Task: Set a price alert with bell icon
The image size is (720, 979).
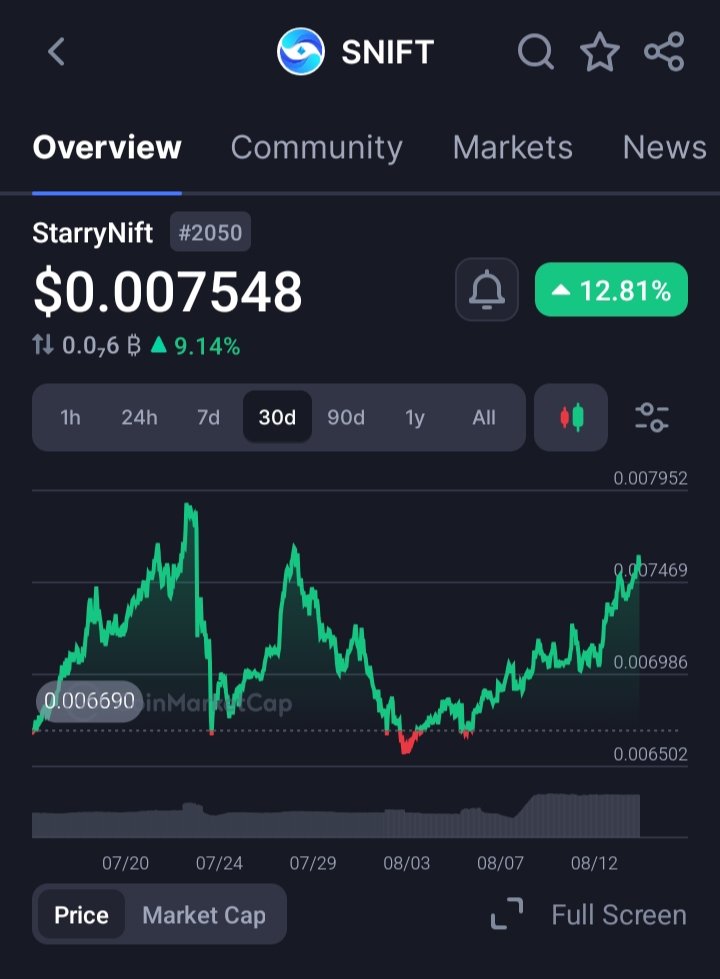Action: click(486, 290)
